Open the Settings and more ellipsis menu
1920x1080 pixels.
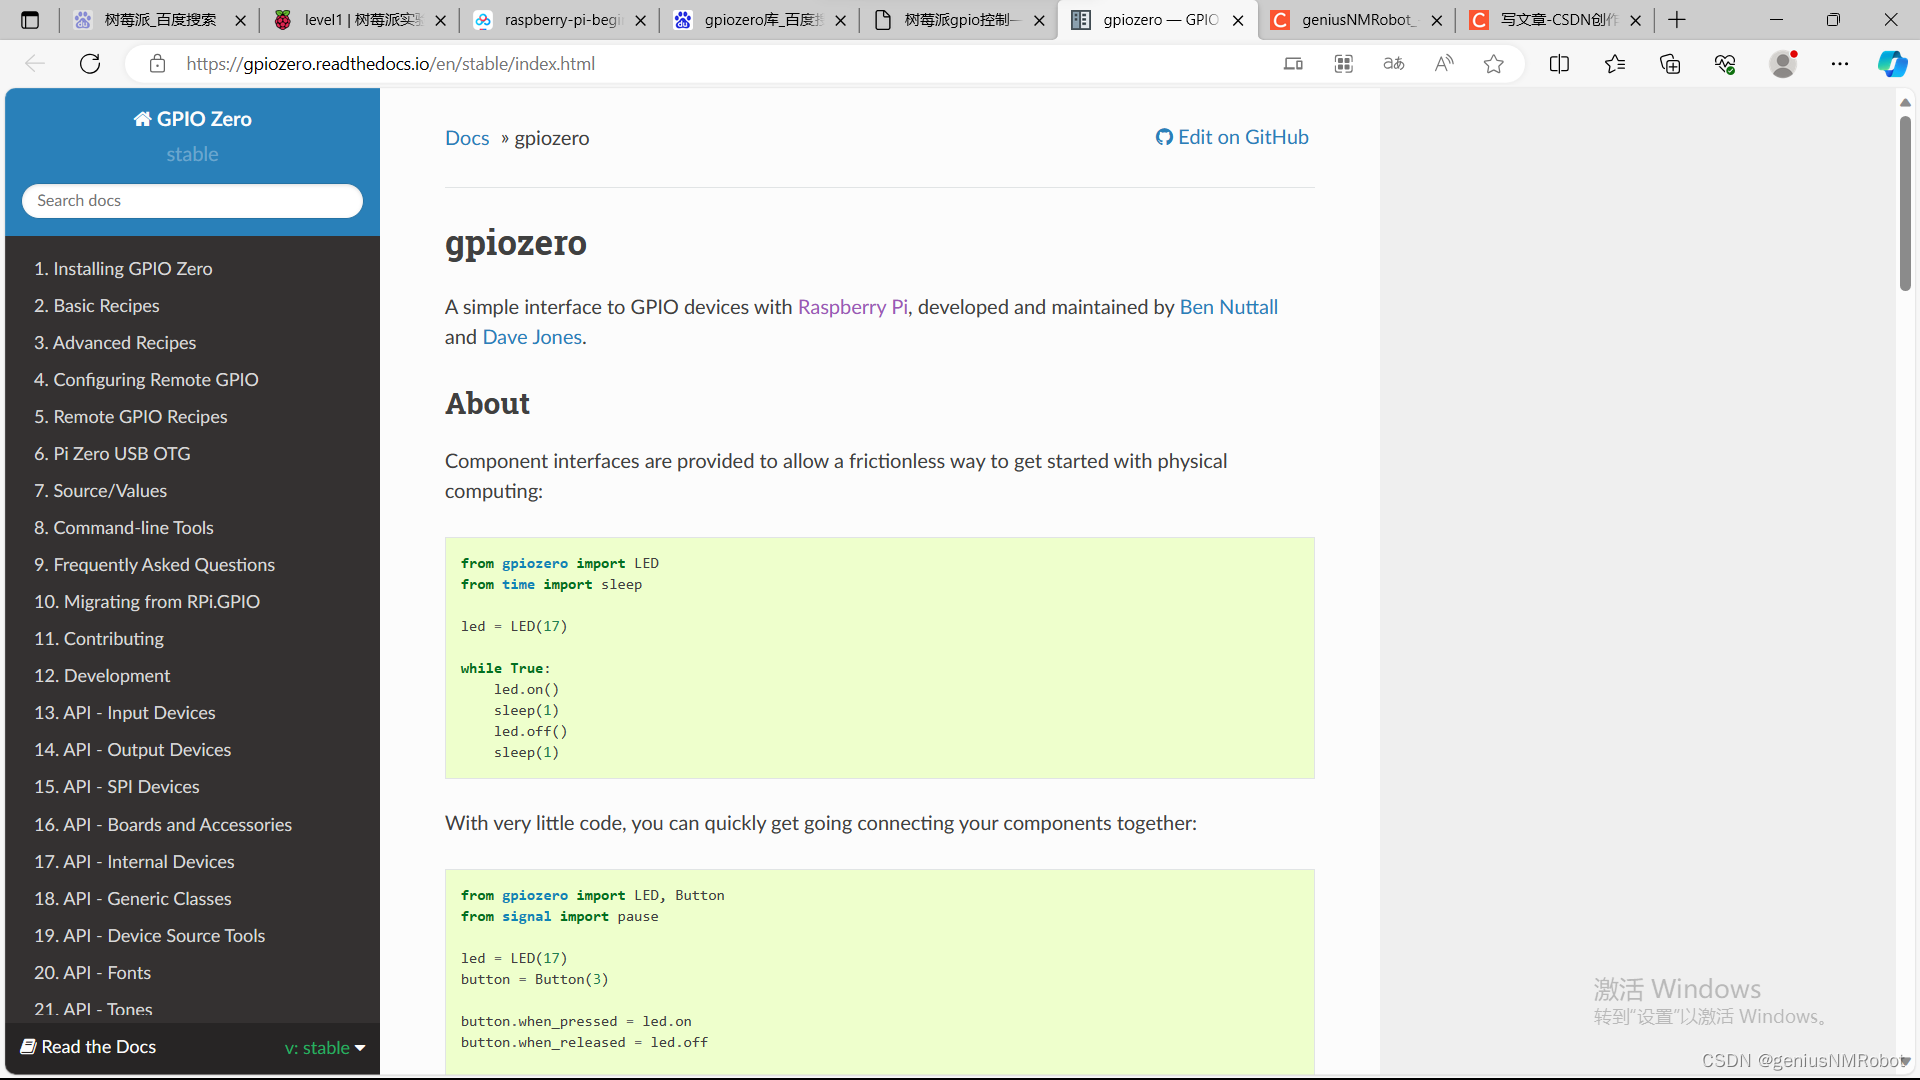coord(1839,64)
